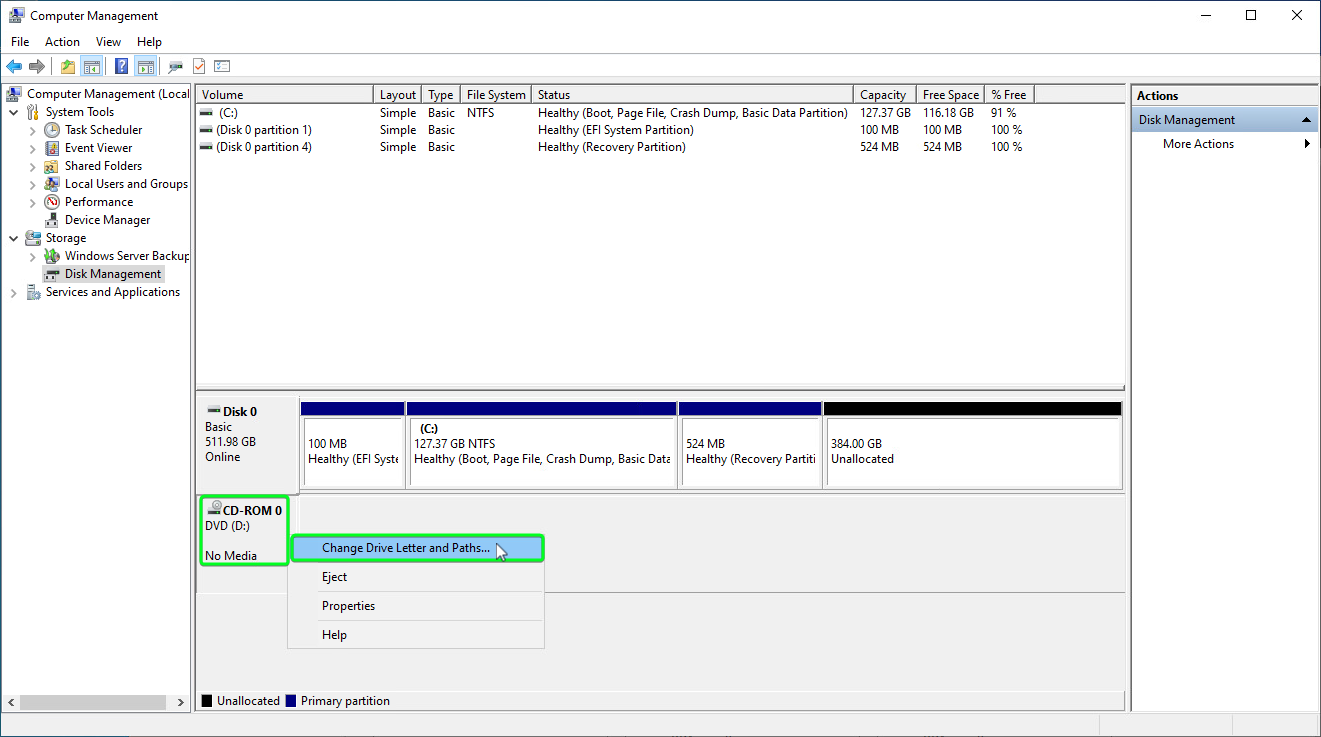
Task: Select the (C:) volume row in list
Action: (x=660, y=113)
